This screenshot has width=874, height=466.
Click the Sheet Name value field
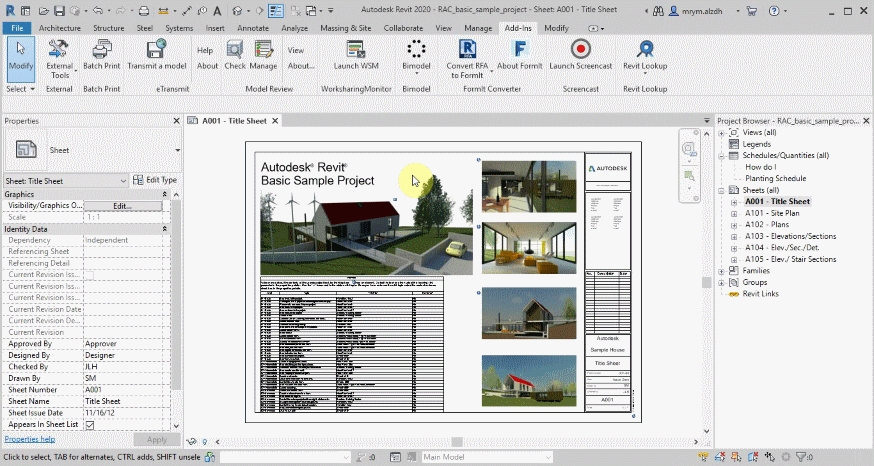125,401
